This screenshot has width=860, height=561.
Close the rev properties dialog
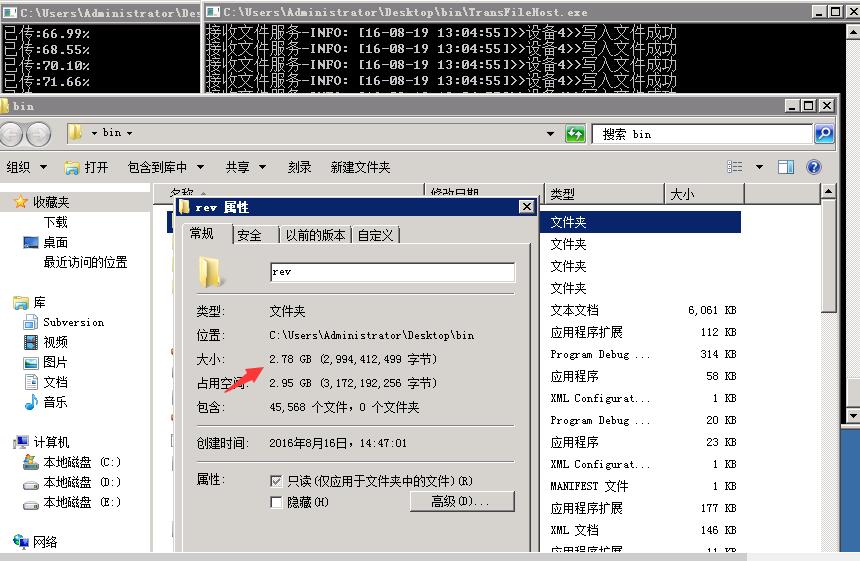(527, 206)
